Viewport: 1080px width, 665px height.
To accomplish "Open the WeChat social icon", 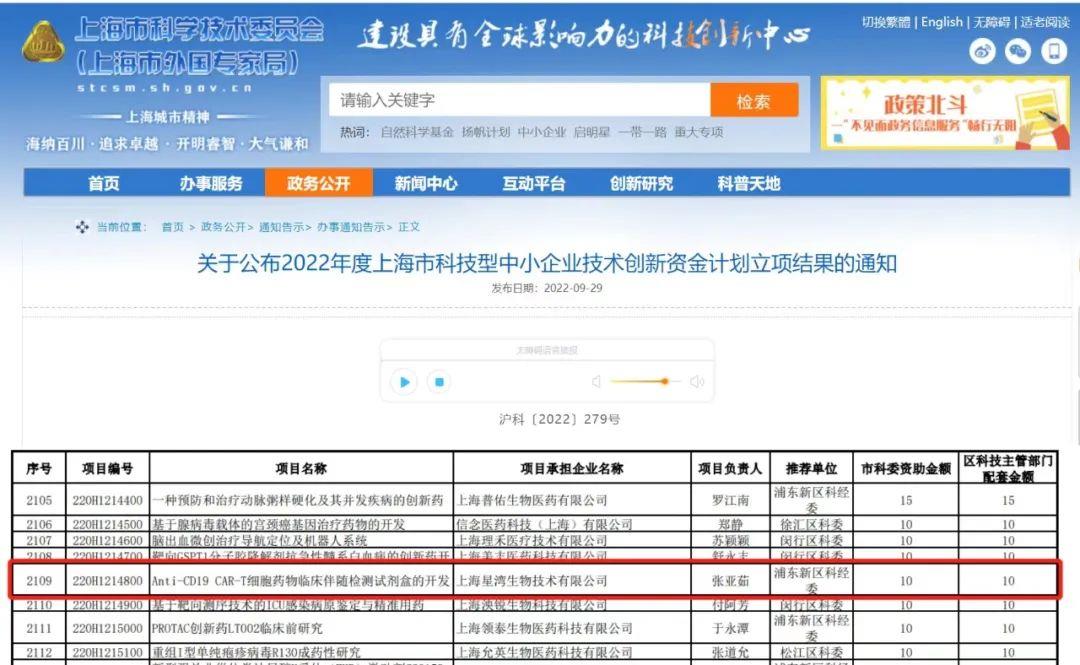I will (x=1018, y=51).
